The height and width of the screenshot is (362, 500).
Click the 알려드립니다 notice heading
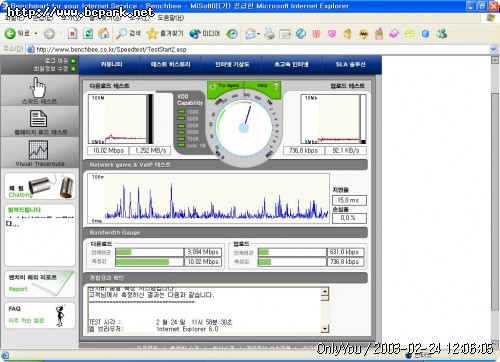click(24, 210)
